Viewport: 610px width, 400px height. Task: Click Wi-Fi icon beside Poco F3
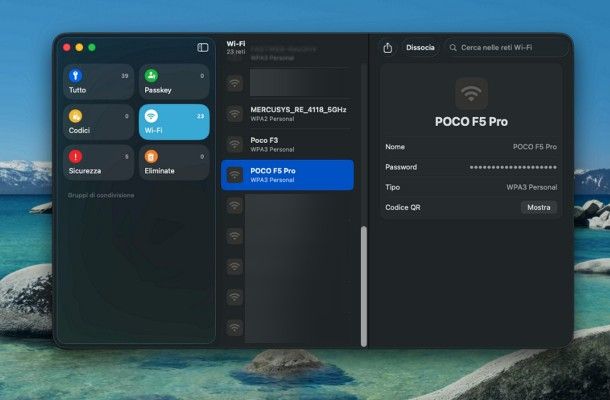(x=235, y=144)
